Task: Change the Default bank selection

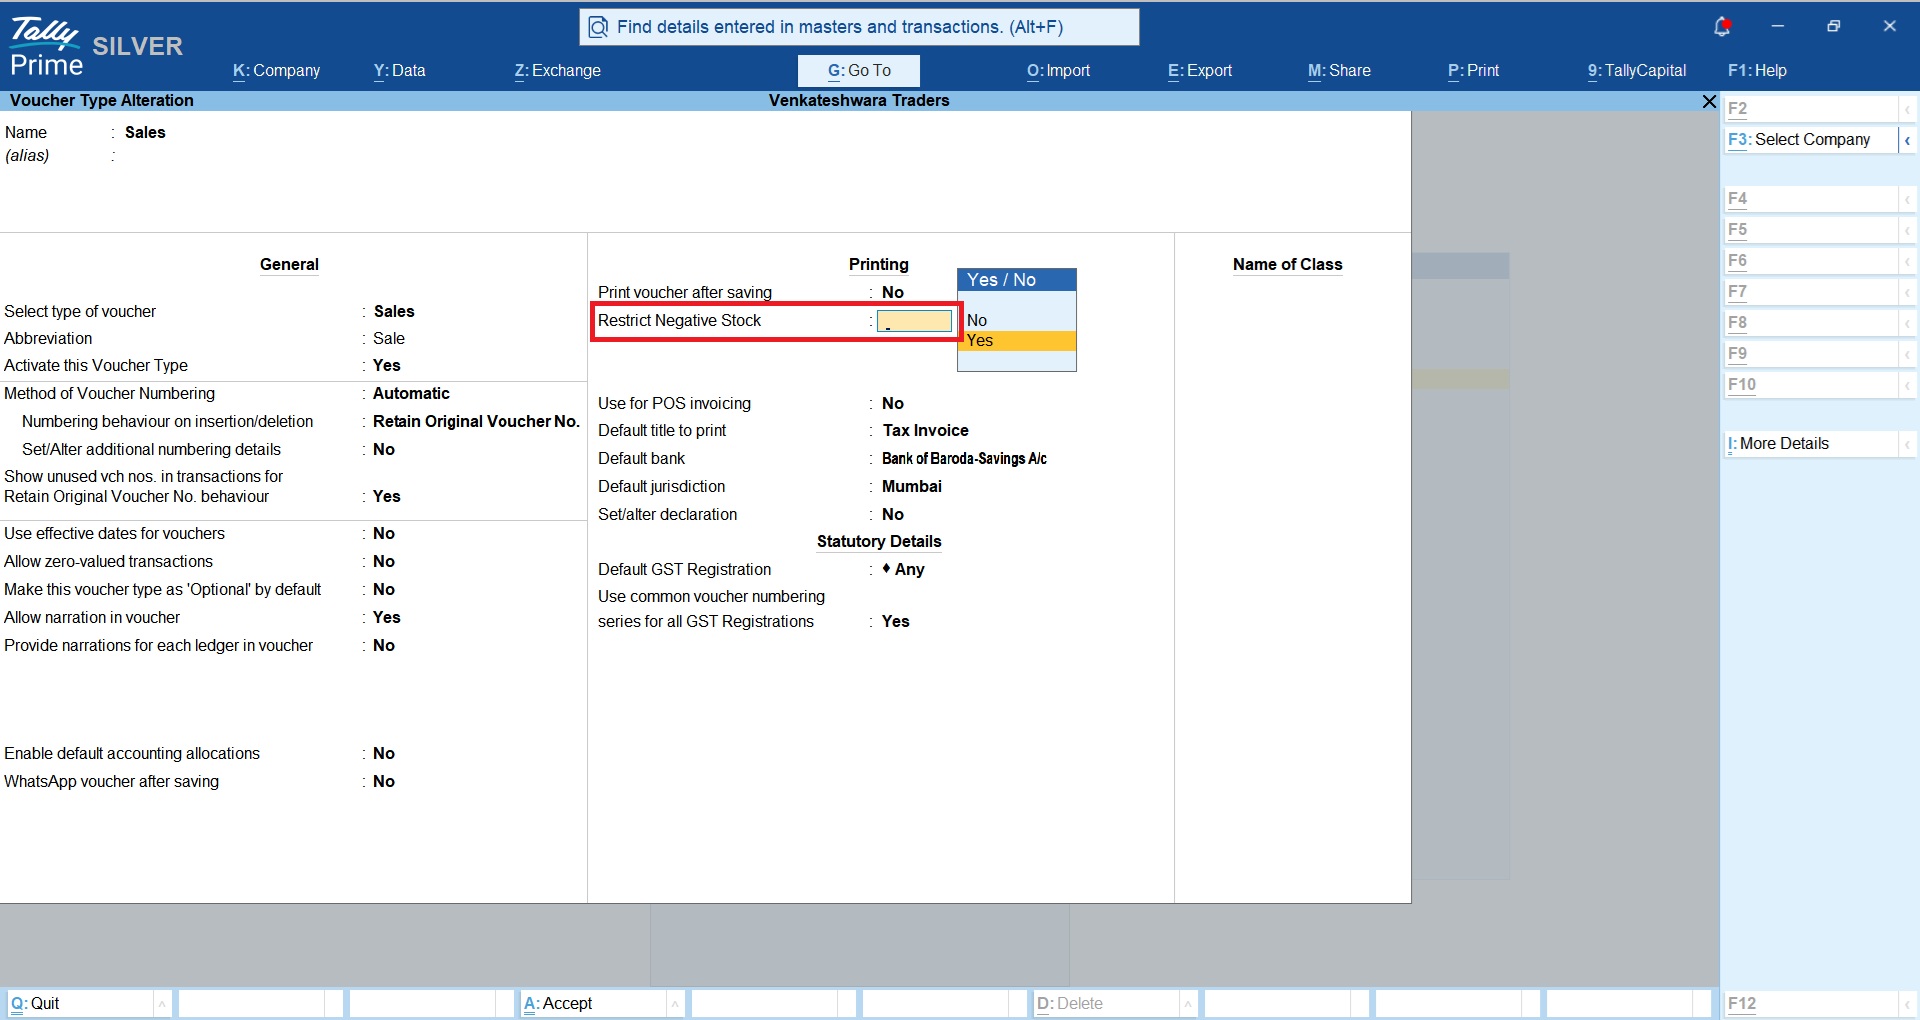Action: (964, 459)
